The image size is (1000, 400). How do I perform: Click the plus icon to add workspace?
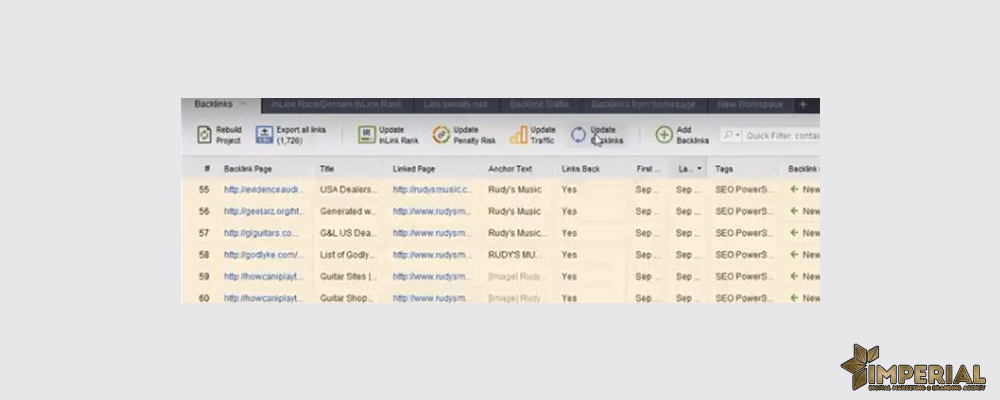click(x=802, y=104)
